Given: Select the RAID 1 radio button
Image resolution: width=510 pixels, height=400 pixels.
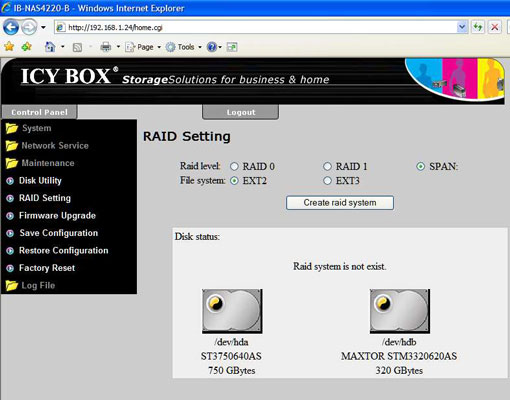Looking at the screenshot, I should click(328, 166).
